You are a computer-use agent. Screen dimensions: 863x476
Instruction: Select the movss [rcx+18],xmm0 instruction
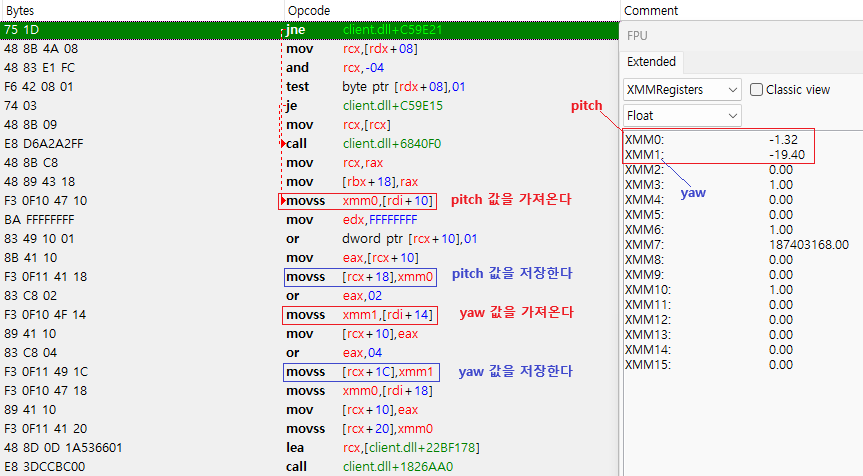pyautogui.click(x=361, y=277)
